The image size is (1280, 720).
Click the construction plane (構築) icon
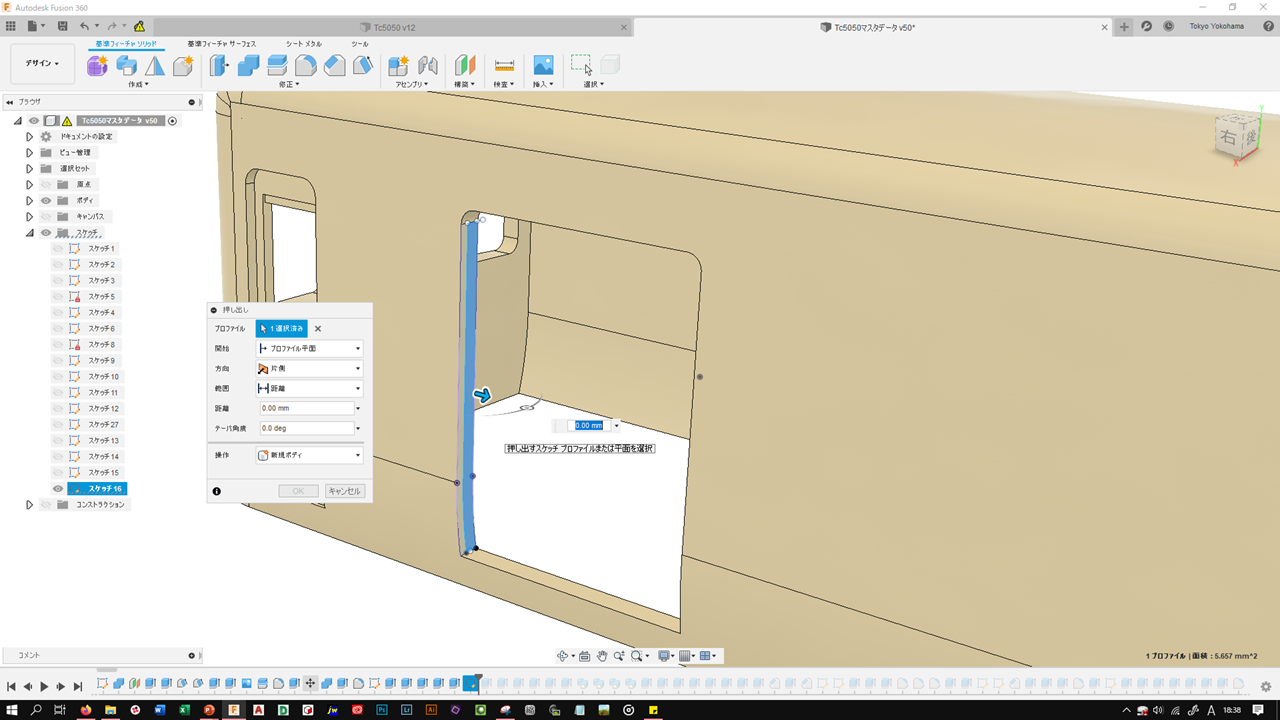465,66
